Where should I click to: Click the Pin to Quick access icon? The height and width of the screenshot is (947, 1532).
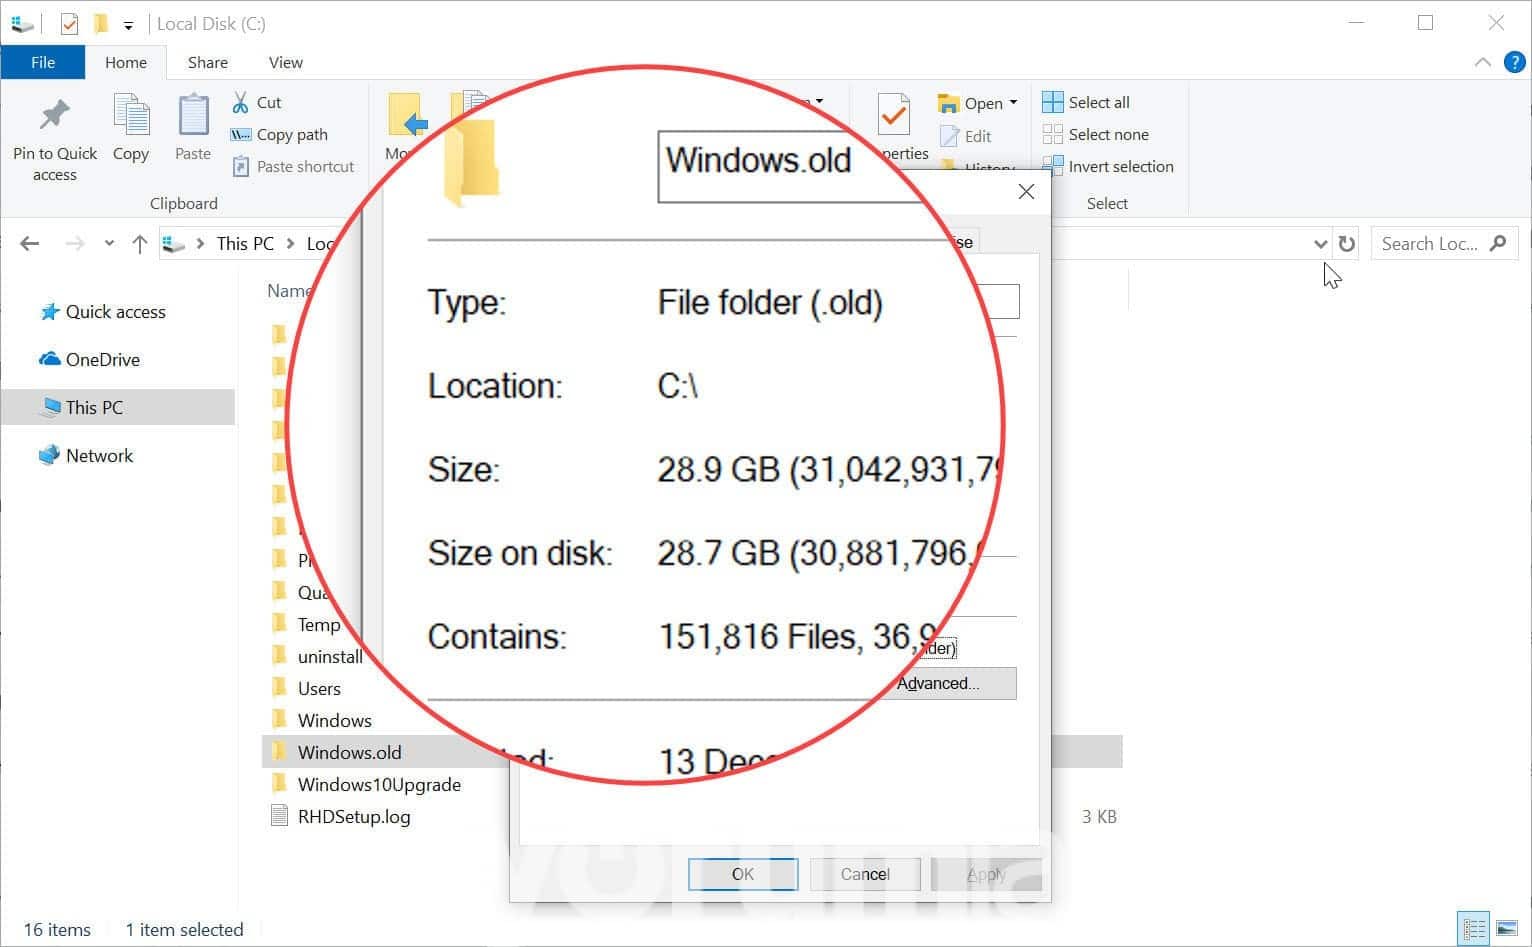pyautogui.click(x=55, y=115)
